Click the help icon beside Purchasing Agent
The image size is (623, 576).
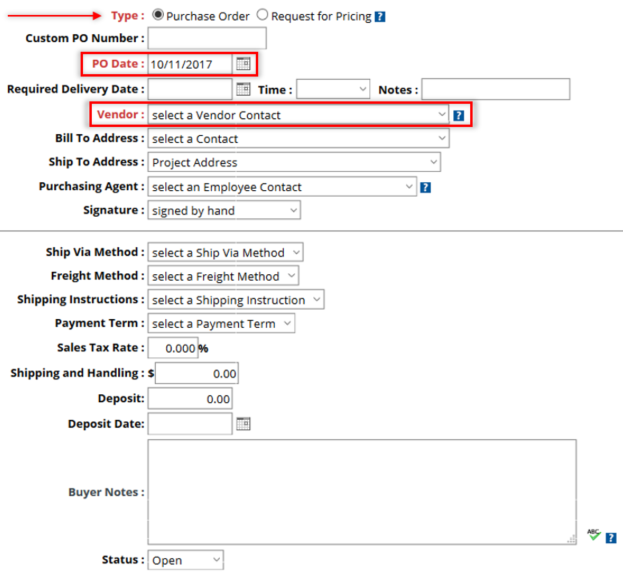point(426,187)
